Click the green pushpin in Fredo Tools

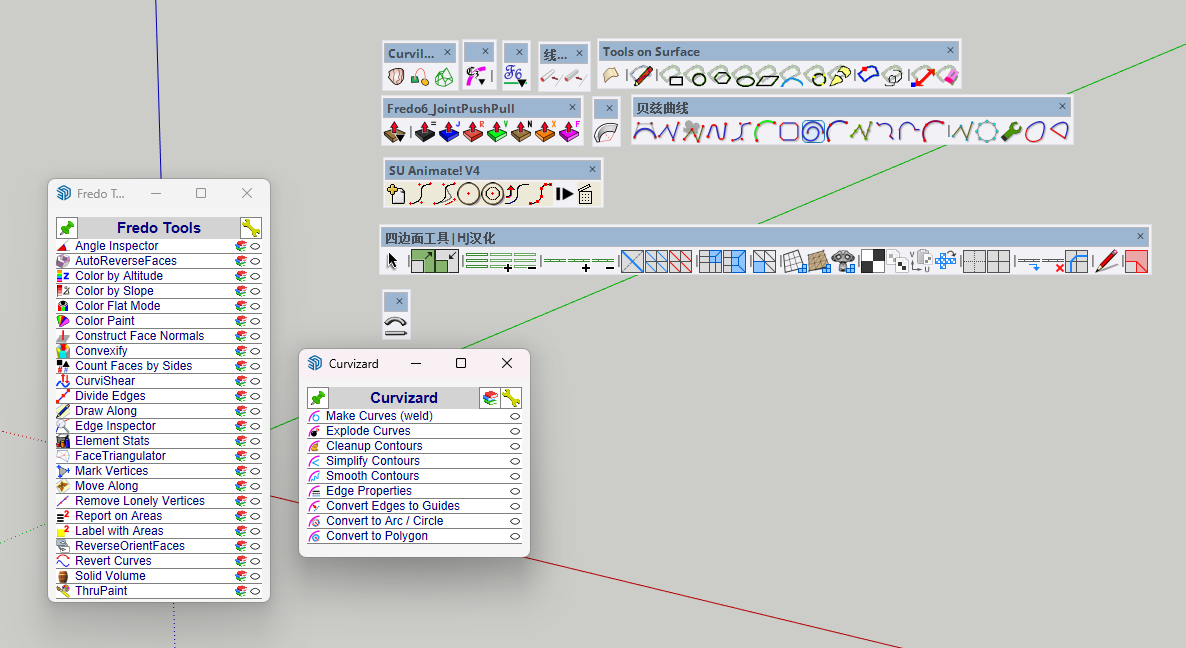pos(66,228)
